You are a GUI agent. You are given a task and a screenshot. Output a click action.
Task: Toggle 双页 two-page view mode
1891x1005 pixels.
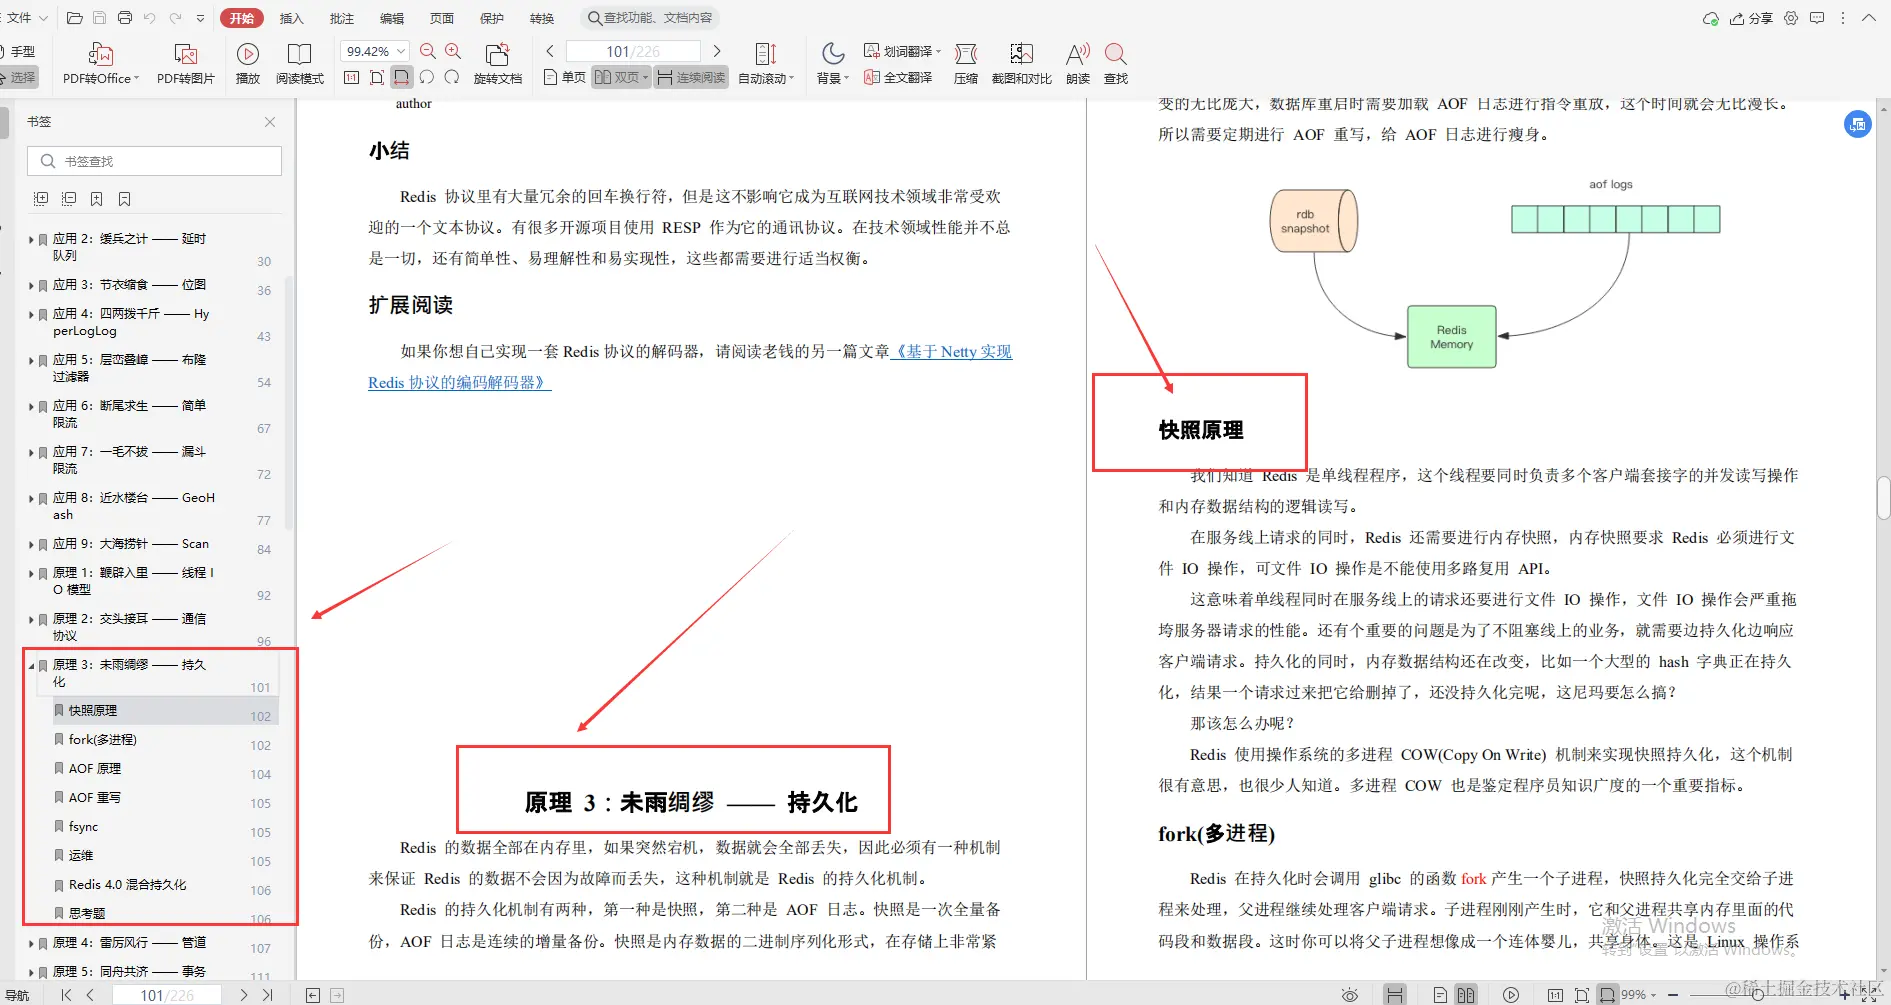[x=618, y=76]
